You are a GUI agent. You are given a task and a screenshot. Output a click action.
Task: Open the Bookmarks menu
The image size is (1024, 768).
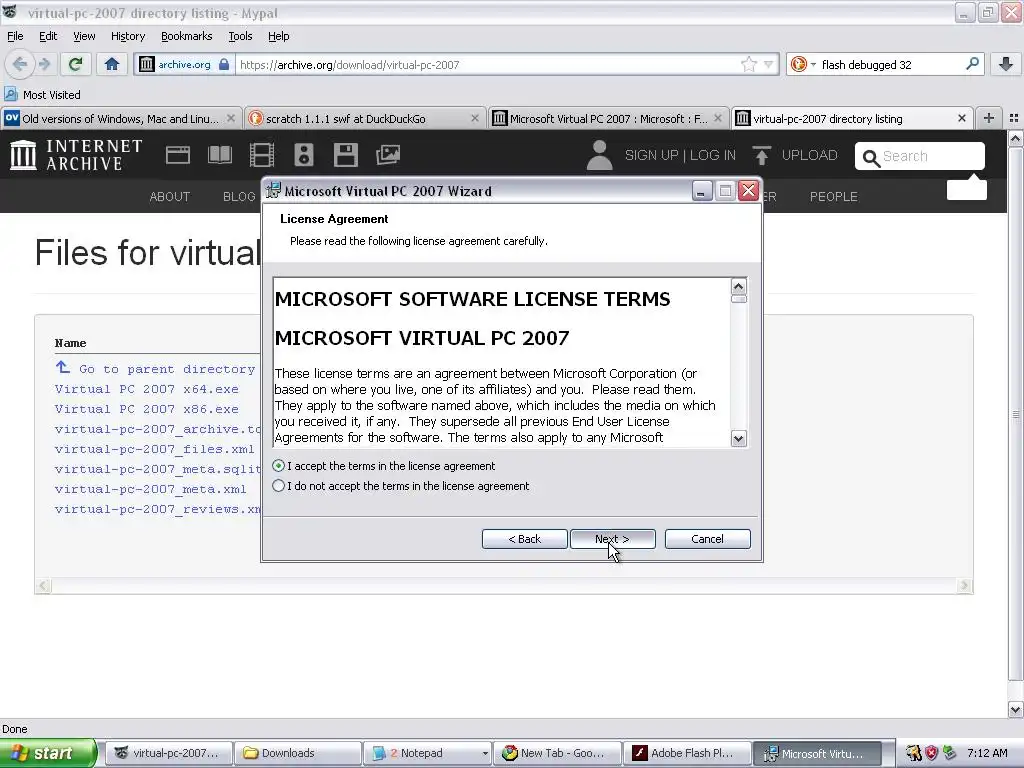click(x=186, y=36)
